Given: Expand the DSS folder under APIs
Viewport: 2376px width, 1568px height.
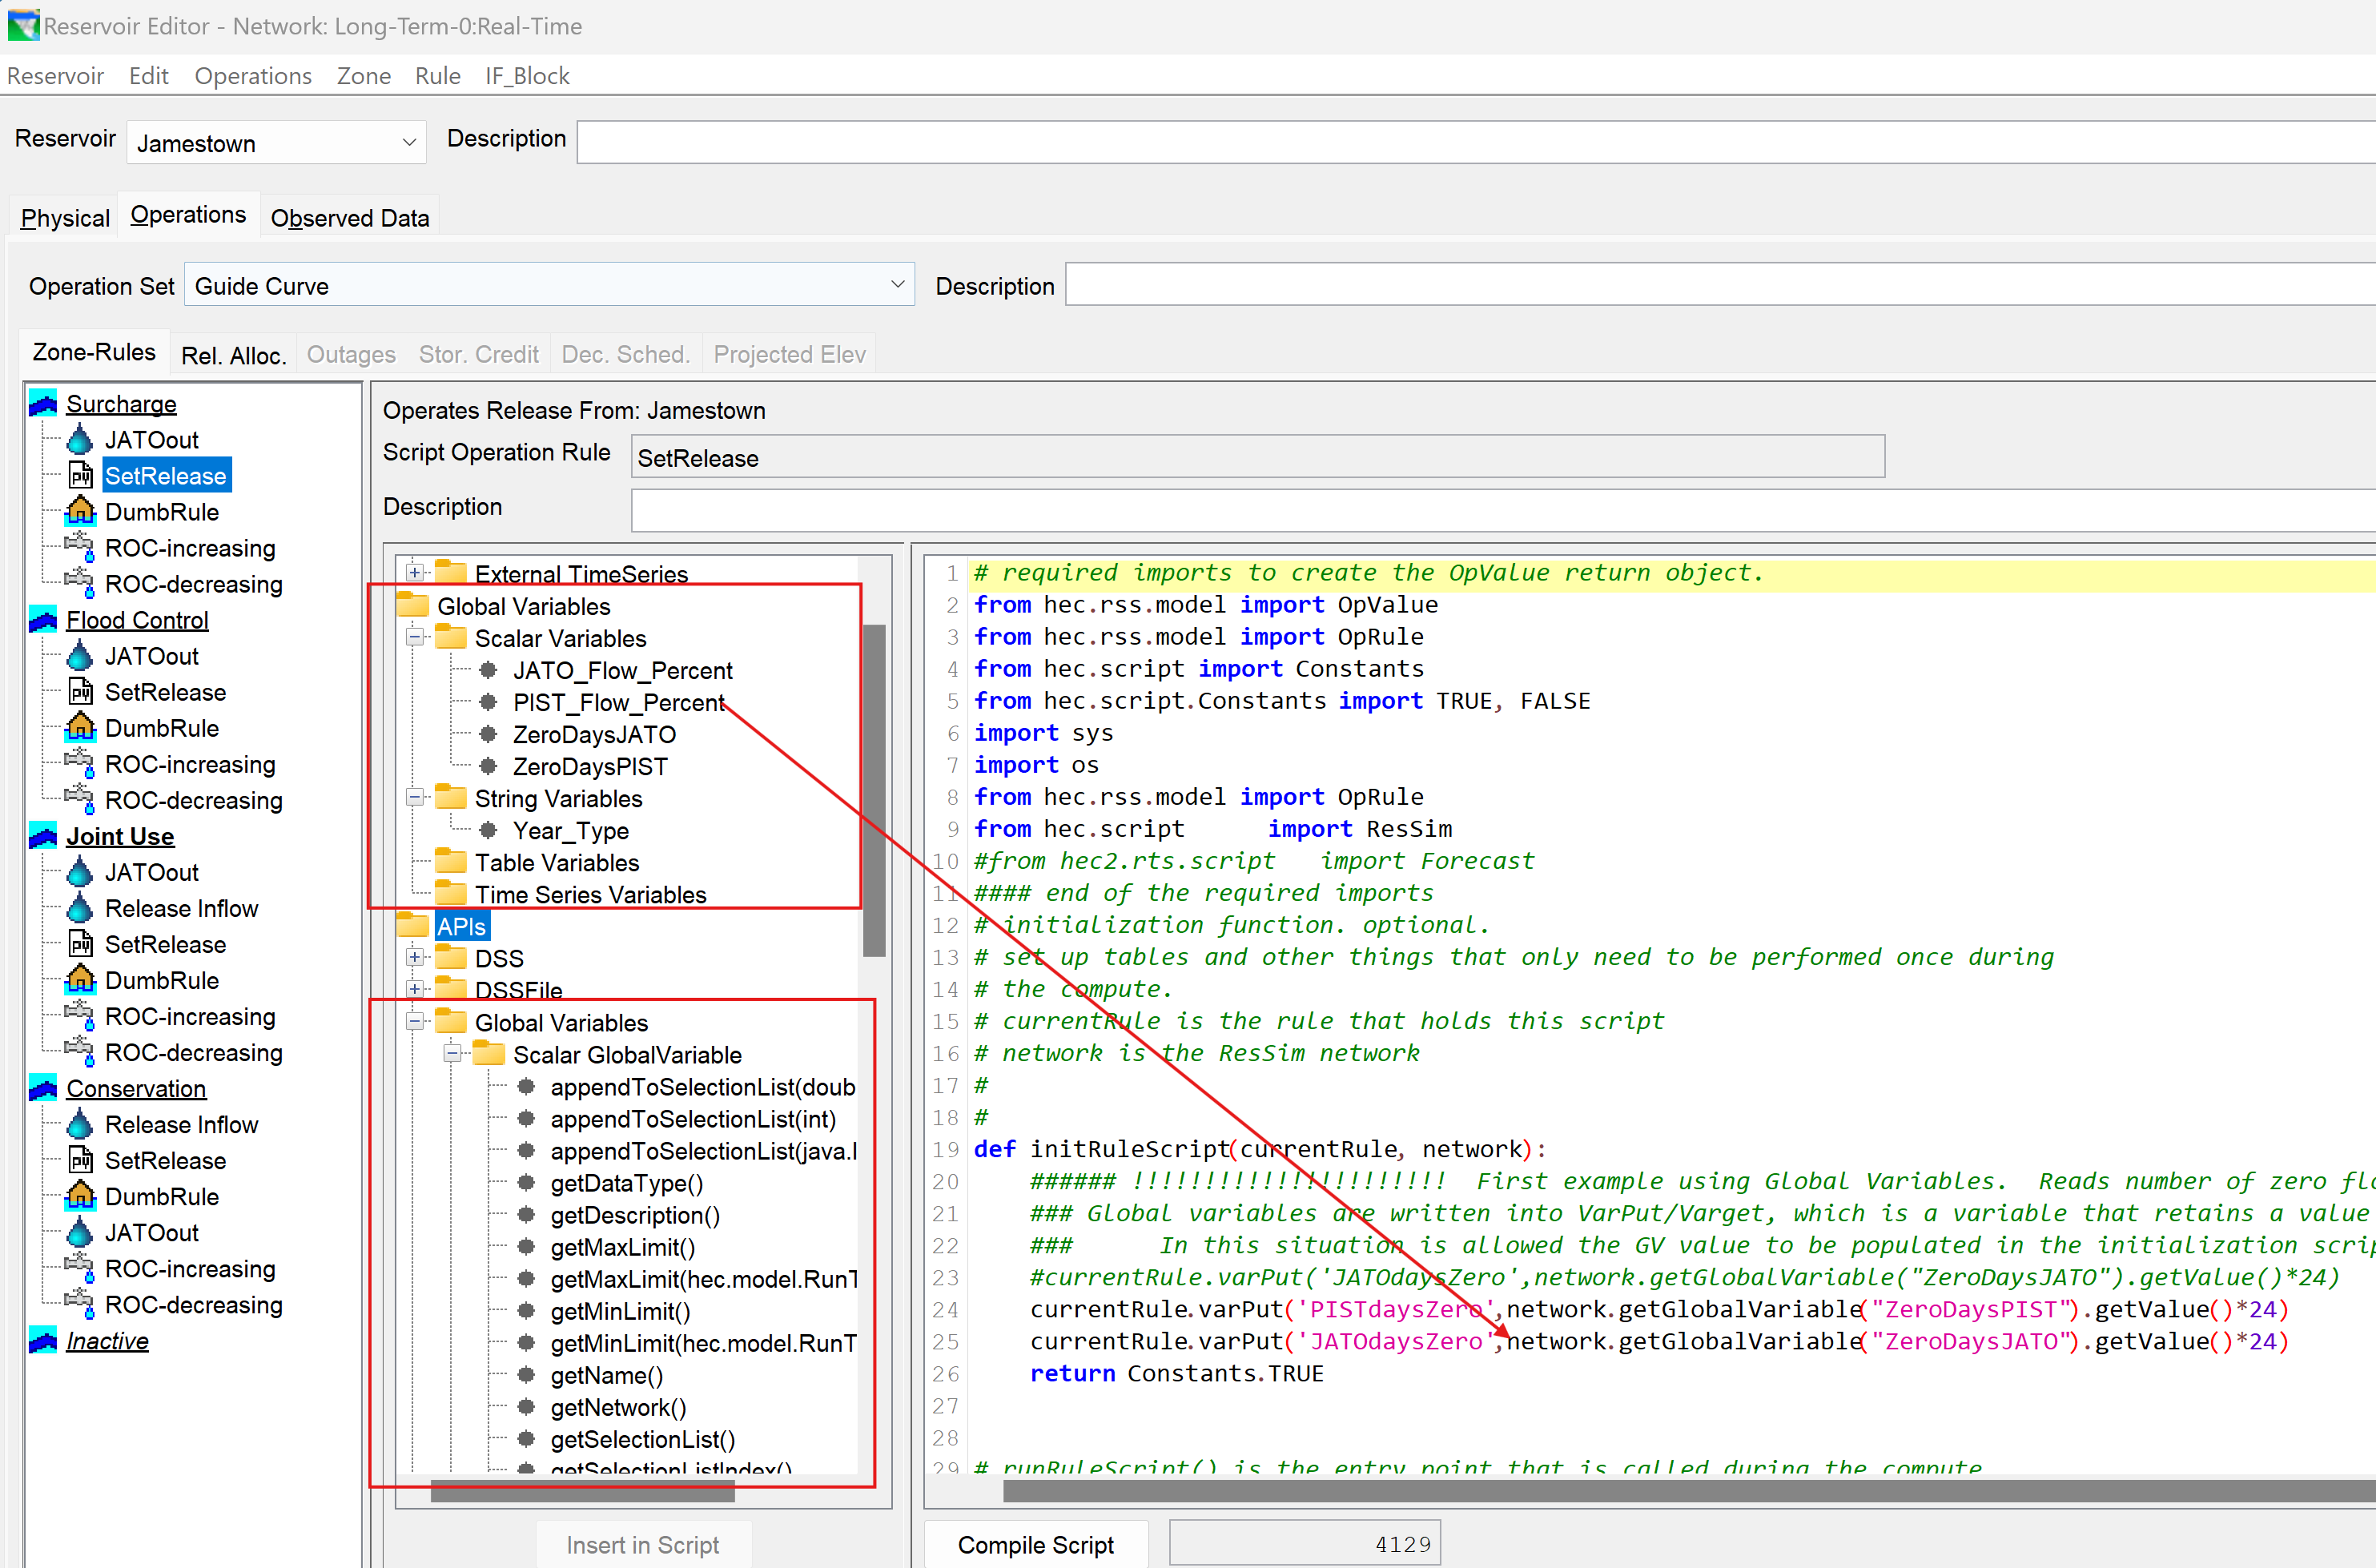Looking at the screenshot, I should click(x=415, y=957).
